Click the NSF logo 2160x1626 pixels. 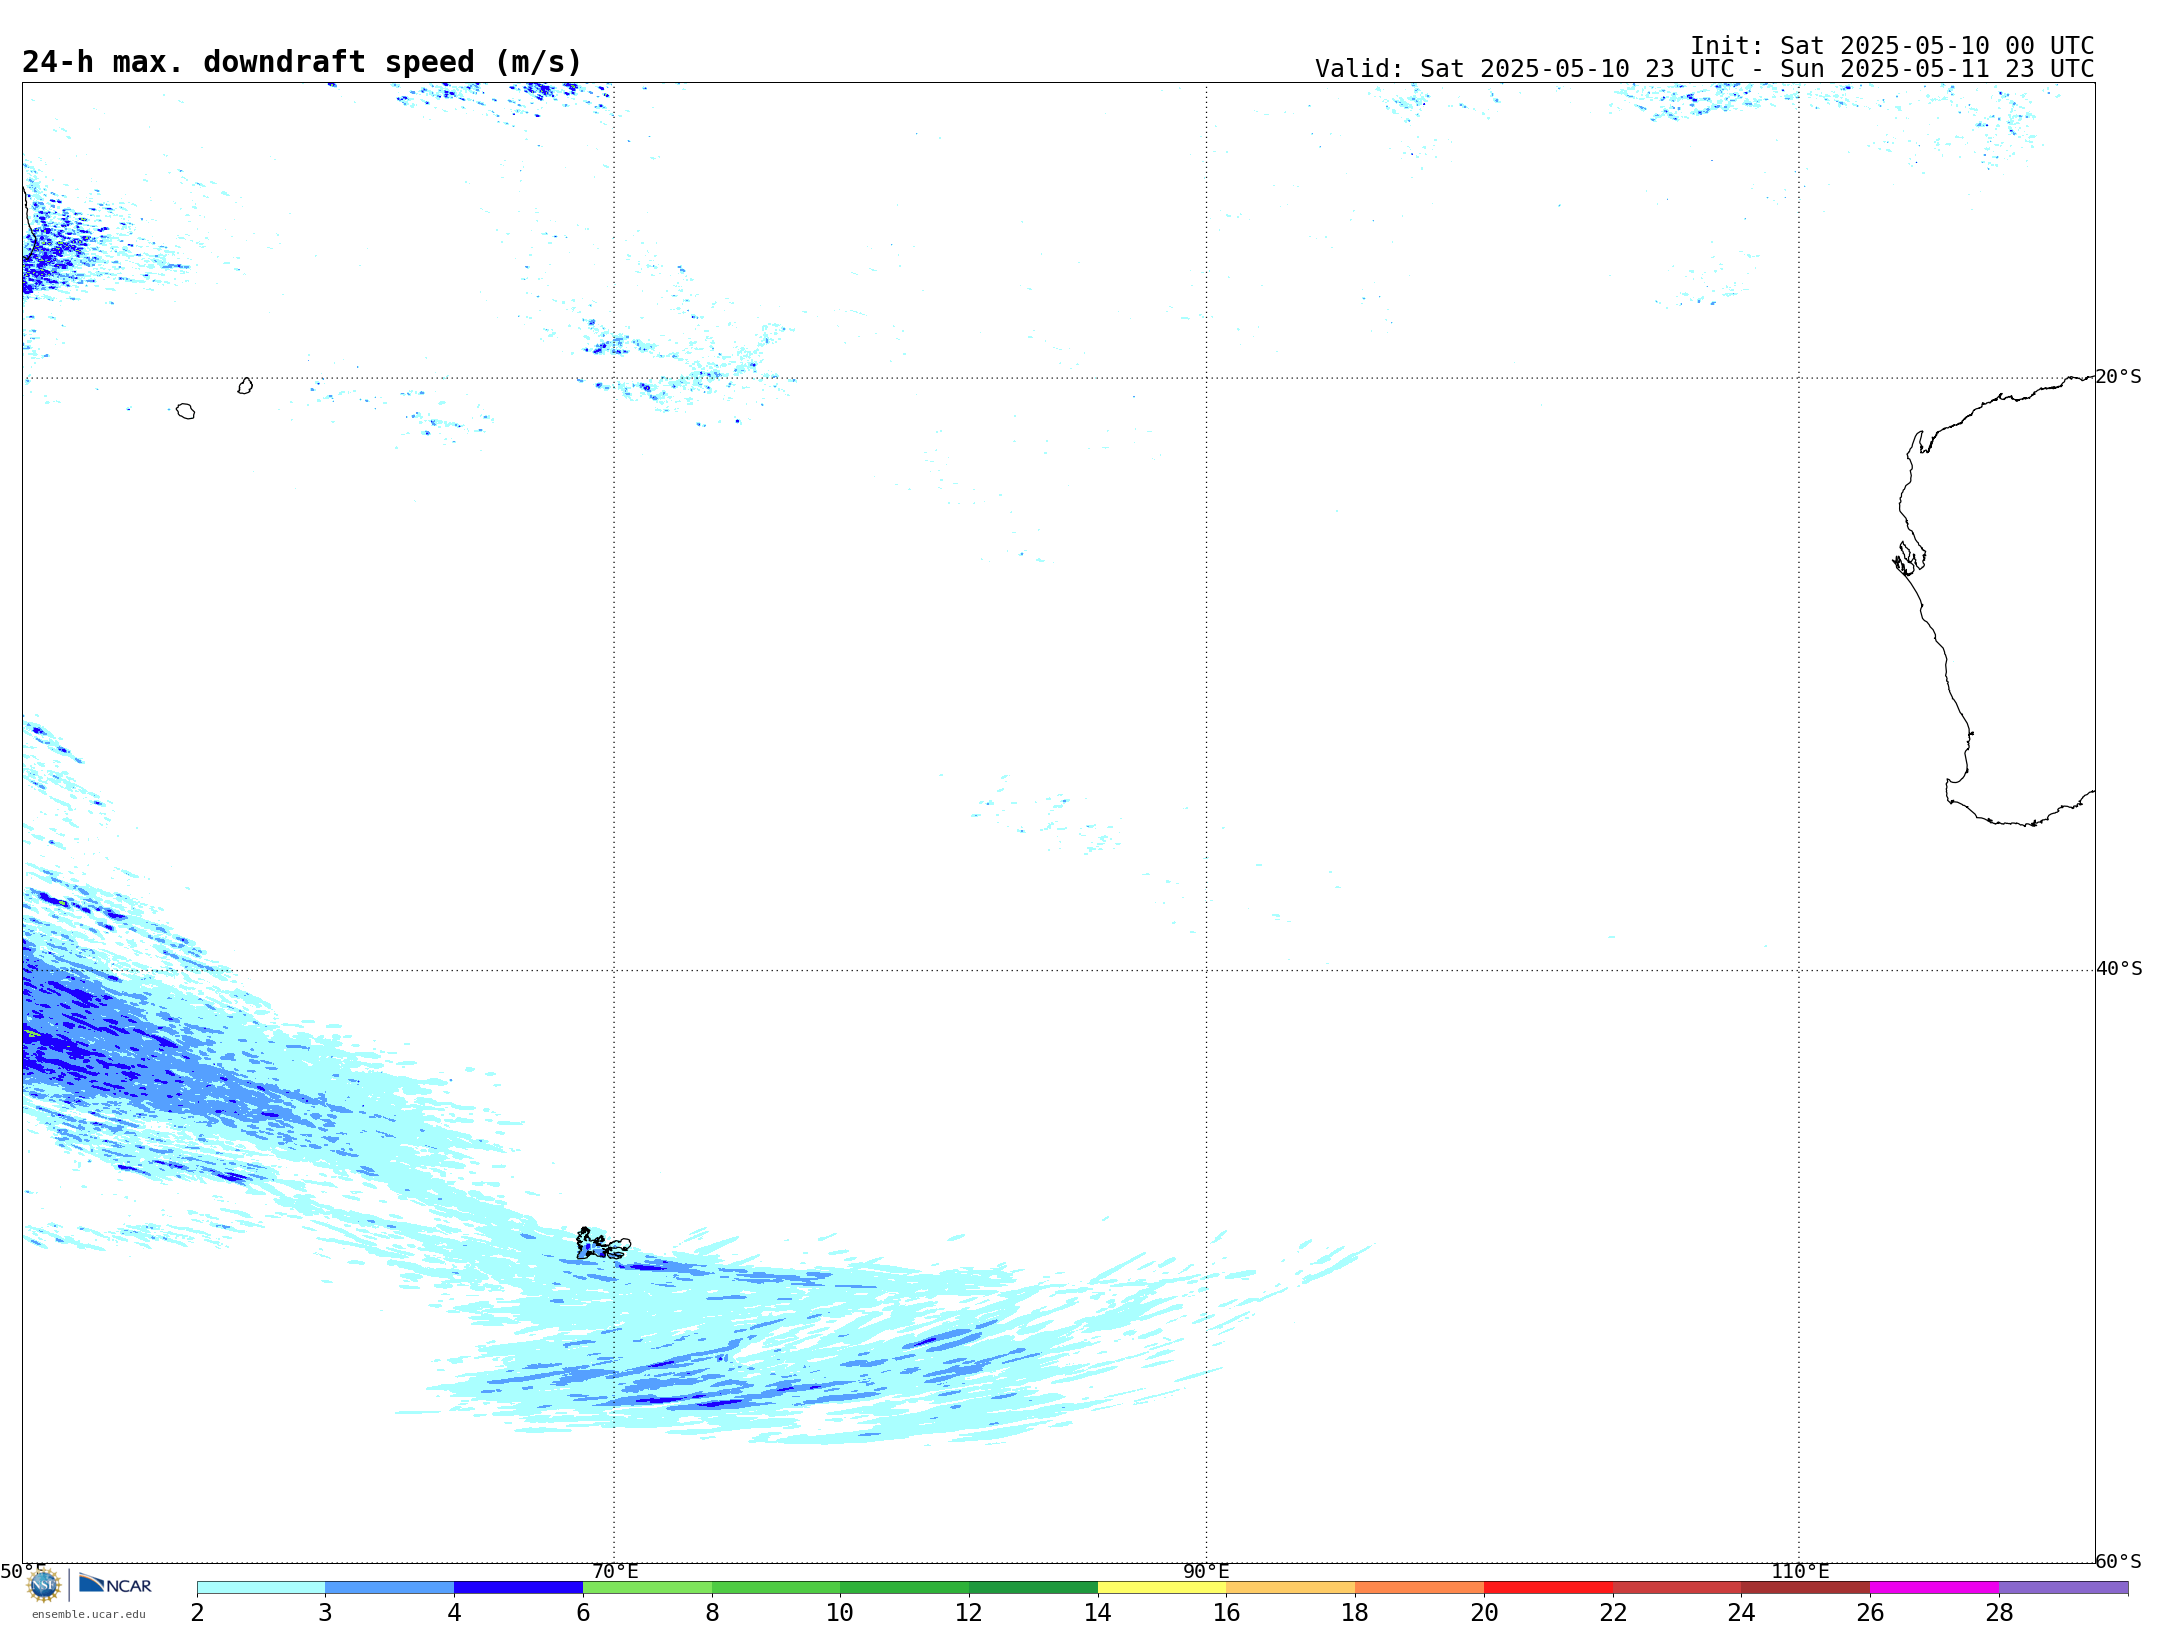pos(44,1585)
